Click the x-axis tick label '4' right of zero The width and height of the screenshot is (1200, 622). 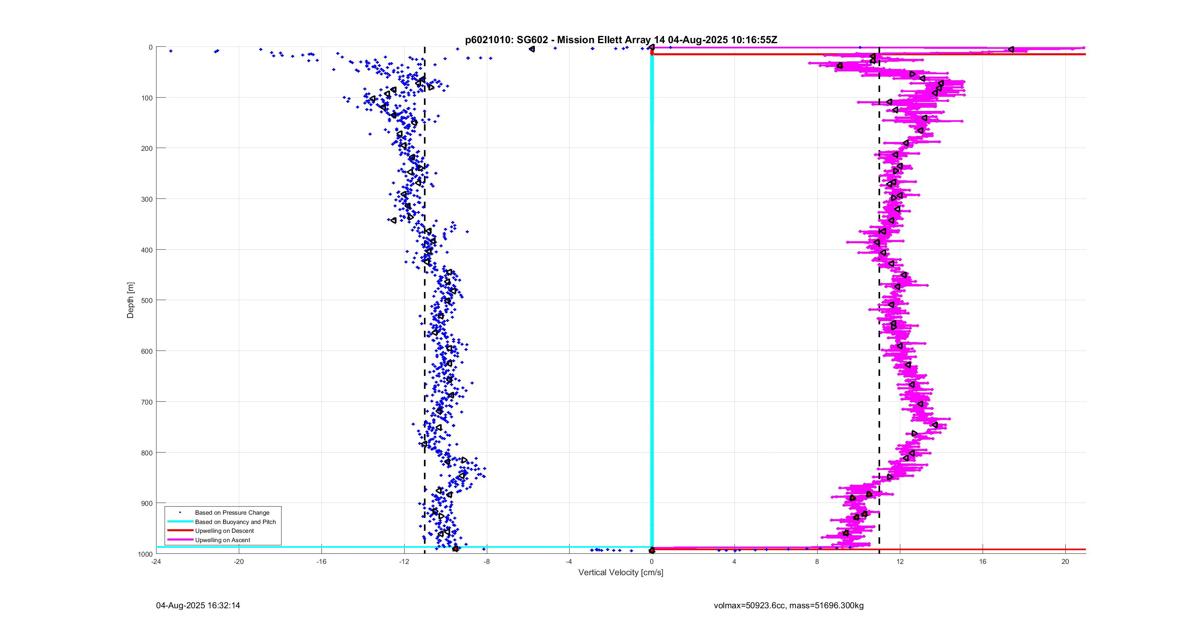(x=734, y=561)
